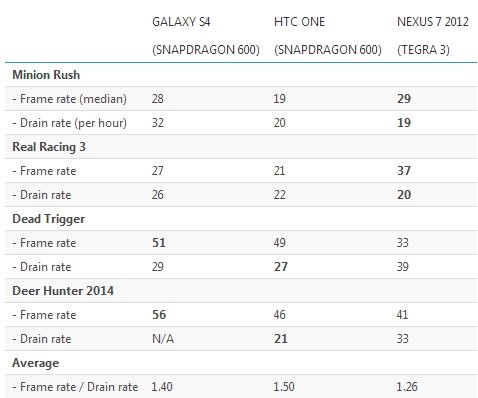Select the Deer Hunter 2014 section heading
This screenshot has height=398, width=478.
[x=63, y=291]
